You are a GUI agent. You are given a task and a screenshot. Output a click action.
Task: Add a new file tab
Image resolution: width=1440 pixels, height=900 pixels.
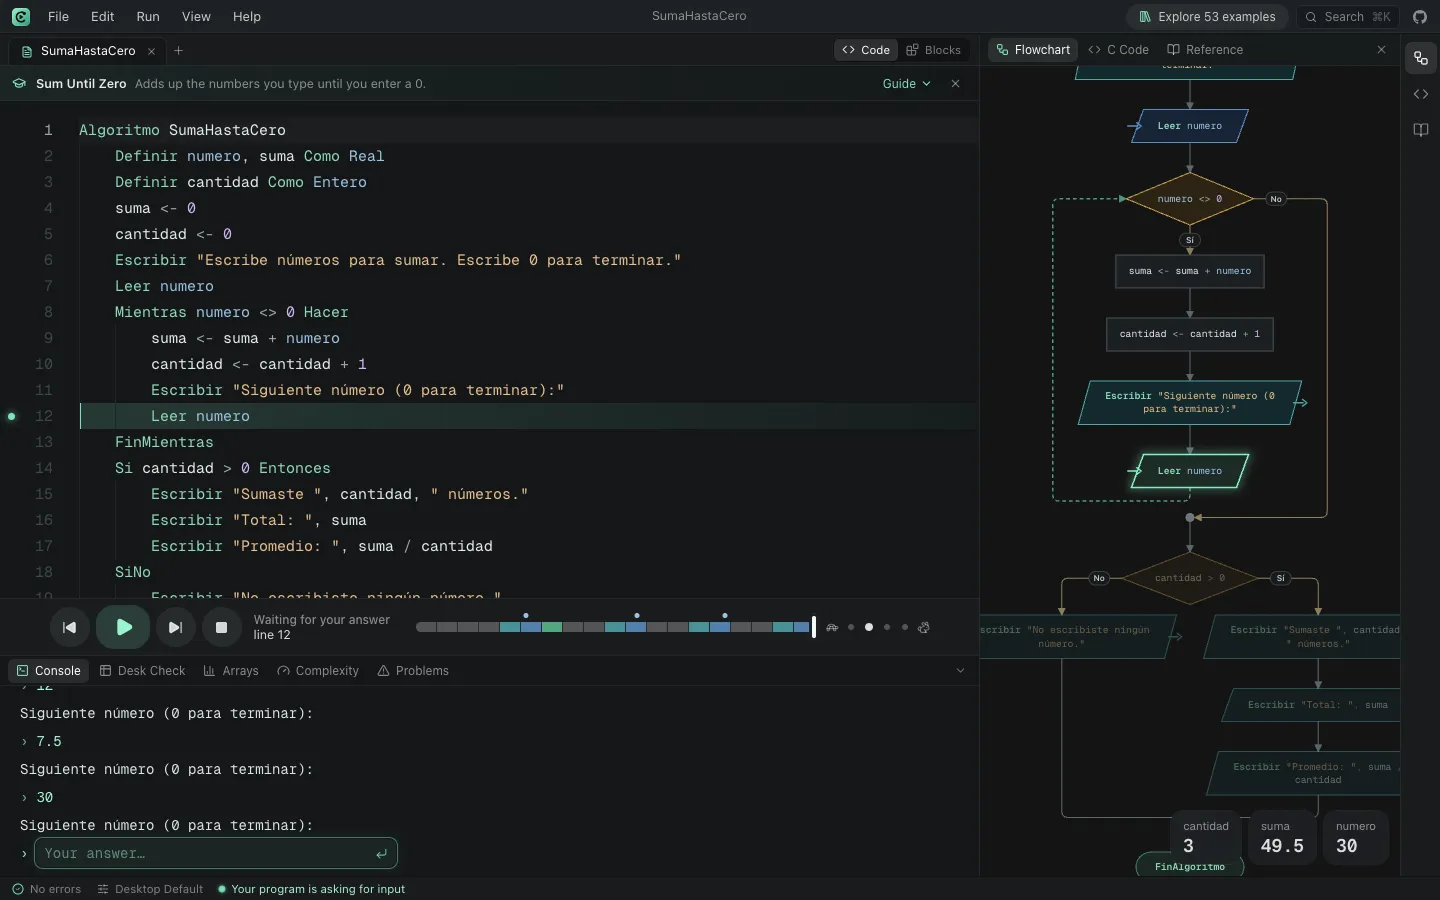point(178,51)
